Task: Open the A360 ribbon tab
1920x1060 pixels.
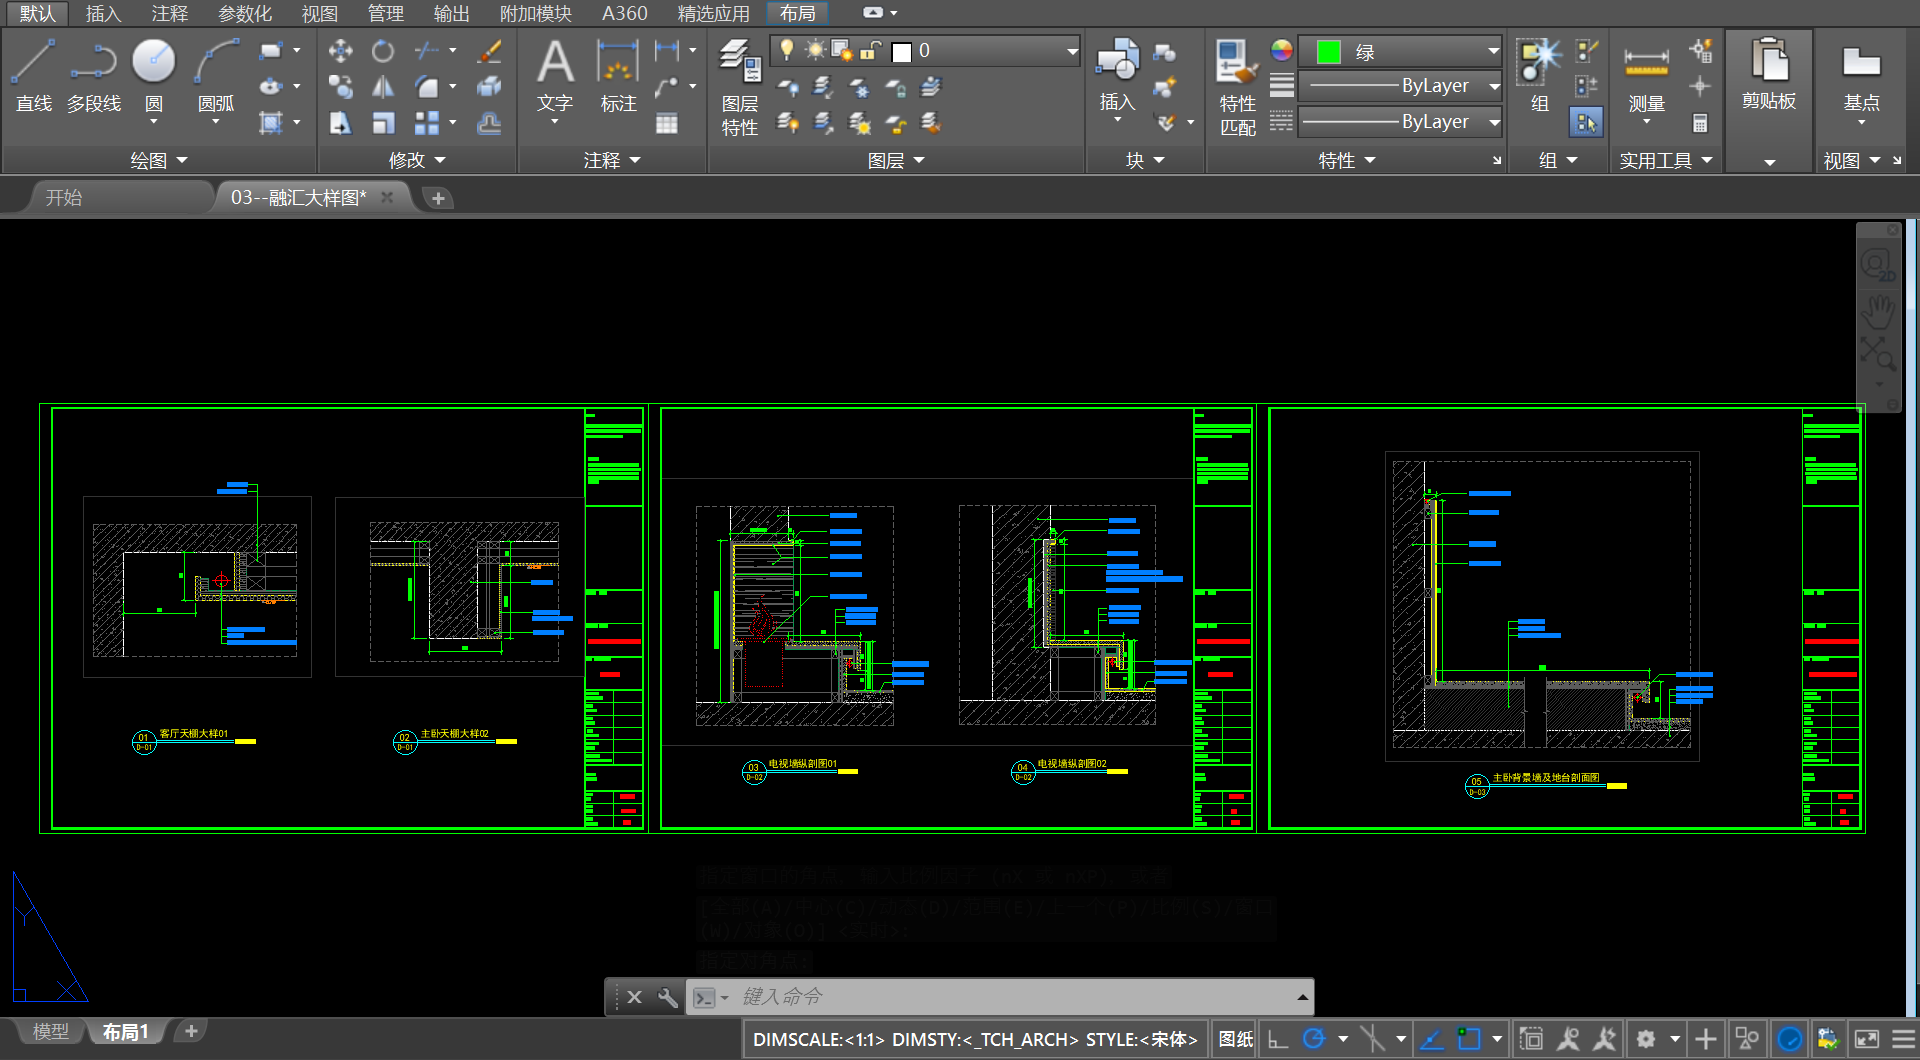Action: coord(625,13)
